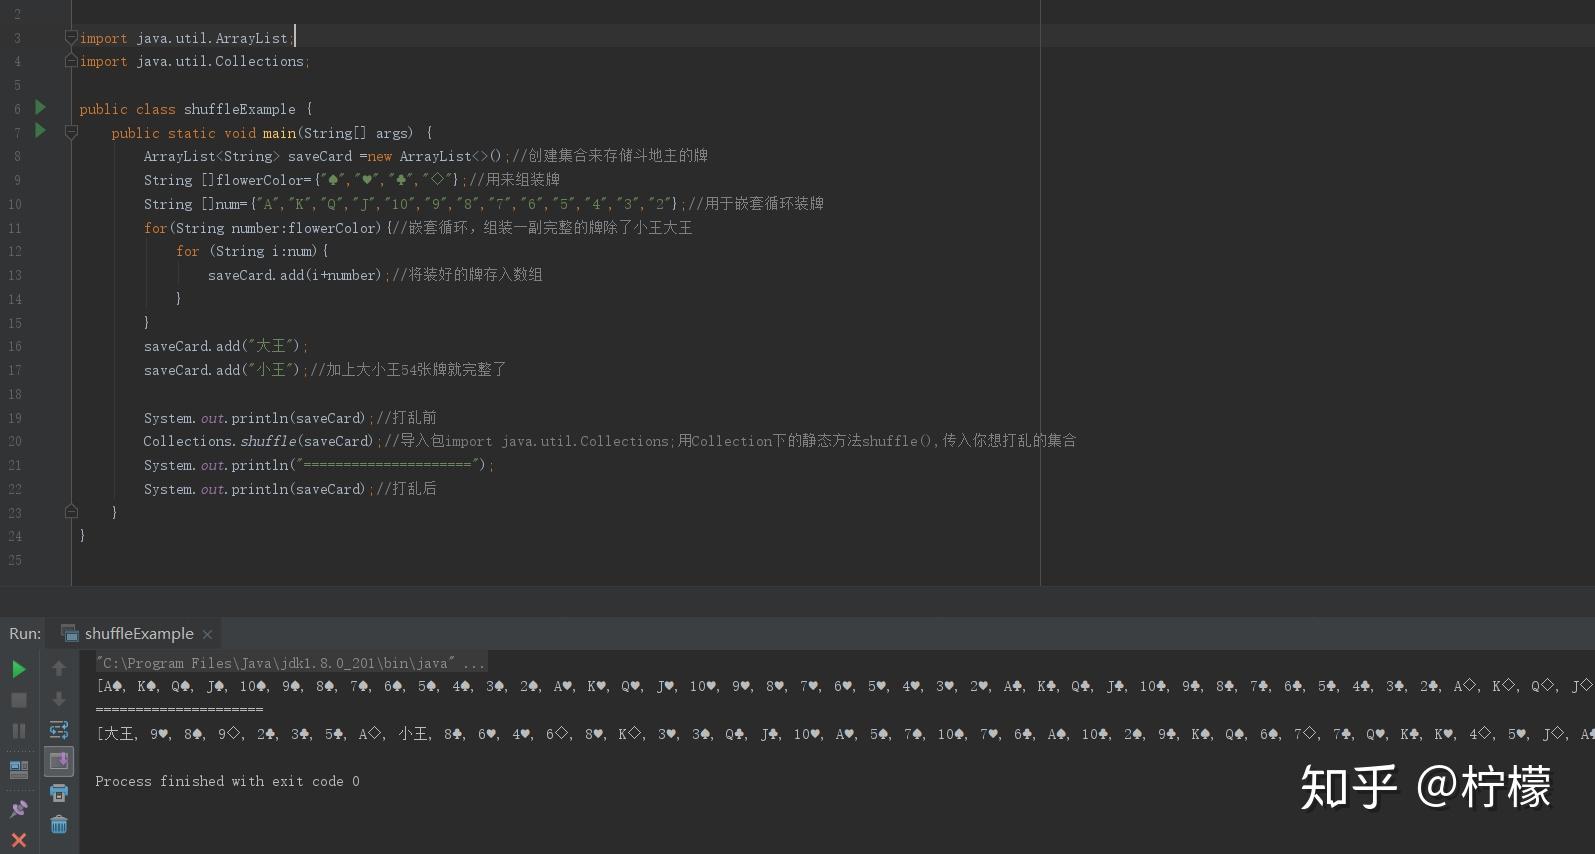
Task: Toggle soft-wrap for console output
Action: 59,730
